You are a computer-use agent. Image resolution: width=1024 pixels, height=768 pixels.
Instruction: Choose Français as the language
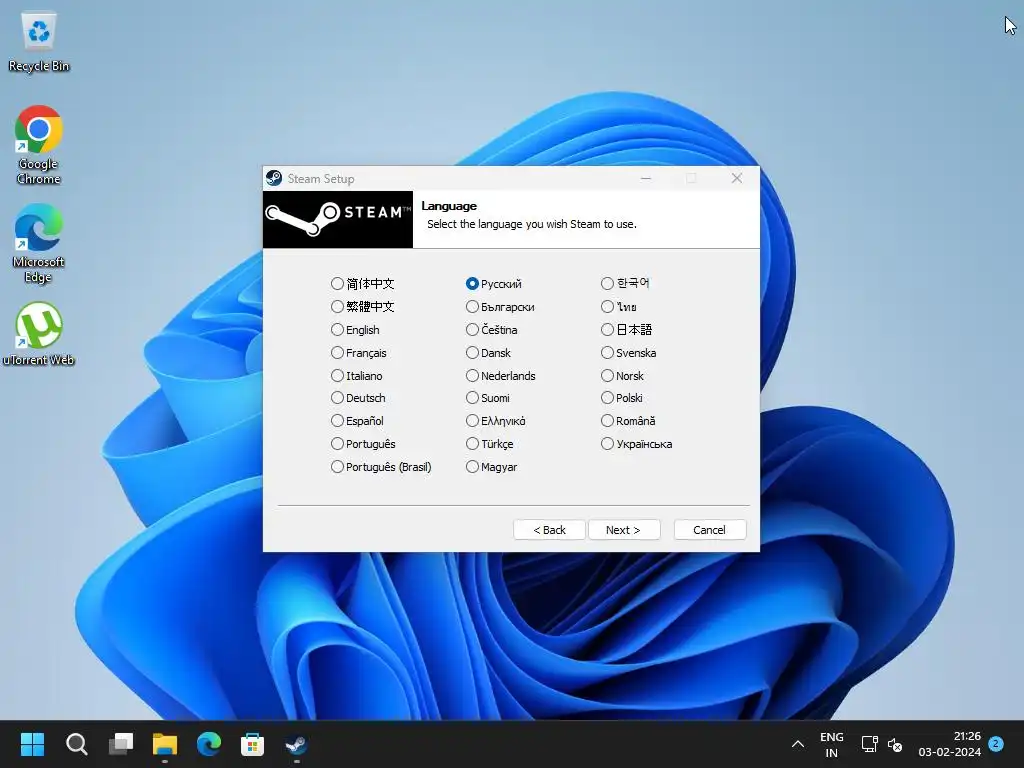359,353
